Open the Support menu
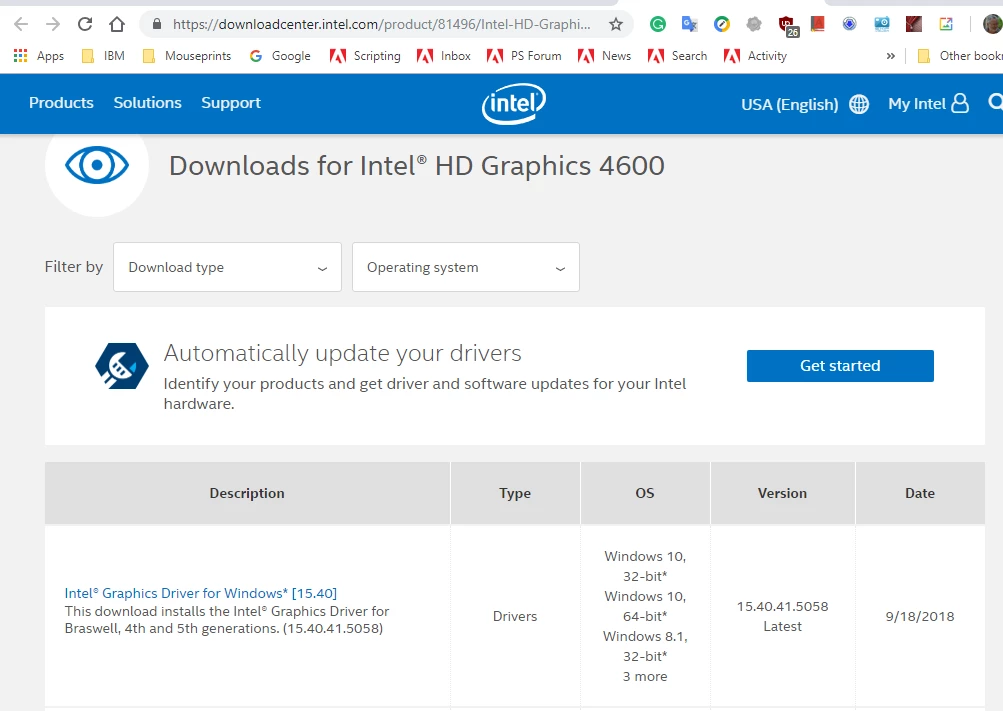1003x711 pixels. 231,103
